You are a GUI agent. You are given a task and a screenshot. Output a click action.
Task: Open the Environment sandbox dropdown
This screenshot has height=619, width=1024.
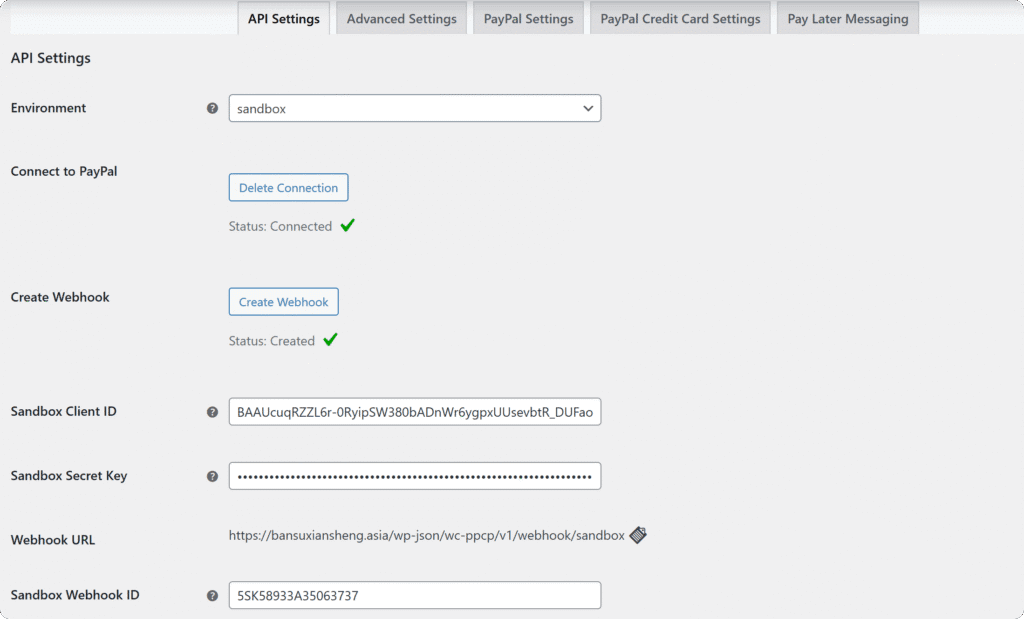click(x=414, y=108)
